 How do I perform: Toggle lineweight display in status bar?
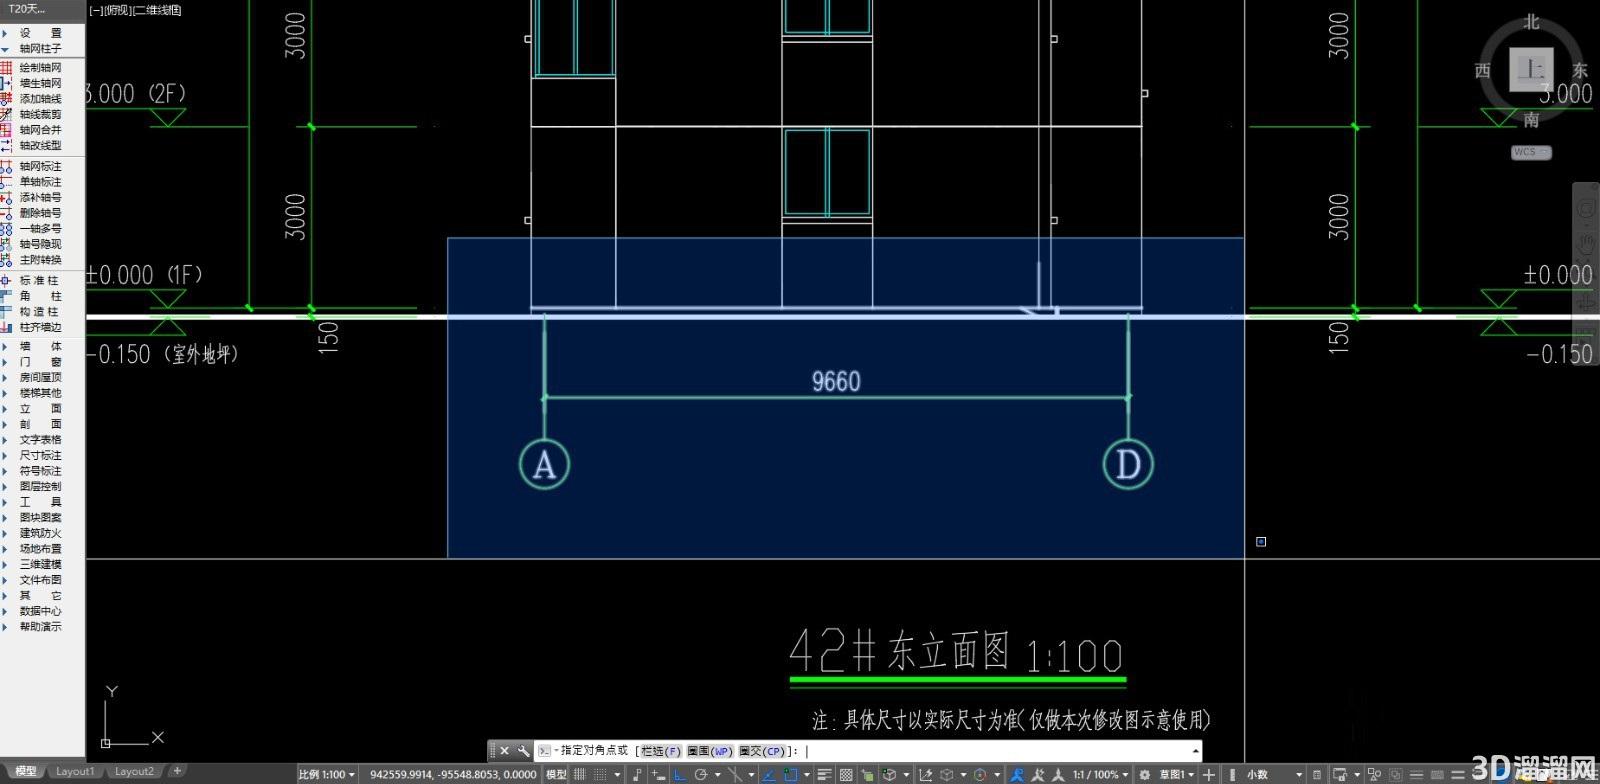click(x=824, y=774)
